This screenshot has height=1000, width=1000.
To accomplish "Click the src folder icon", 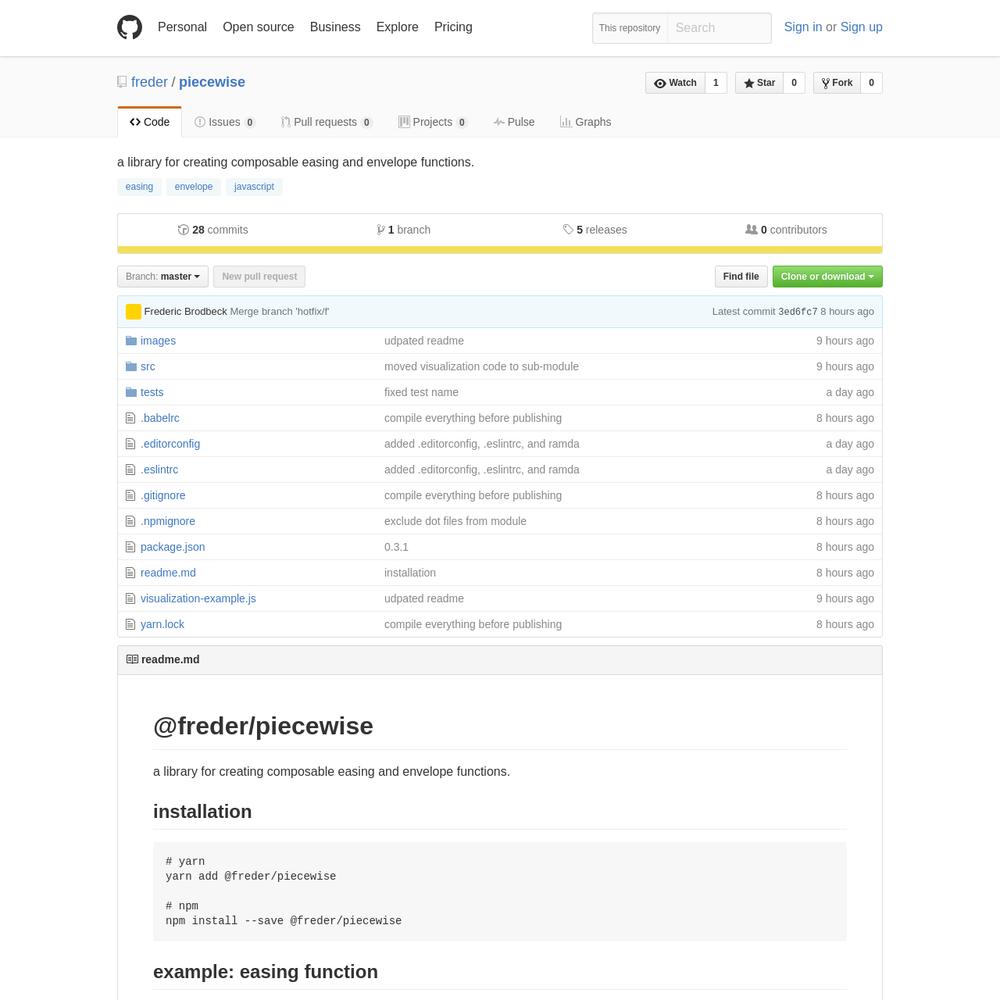I will 131,366.
